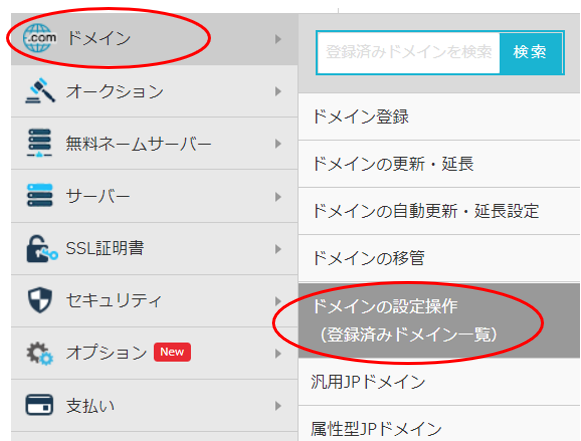This screenshot has height=441, width=581.
Task: Click the セキュリティ shield icon
Action: [x=40, y=300]
